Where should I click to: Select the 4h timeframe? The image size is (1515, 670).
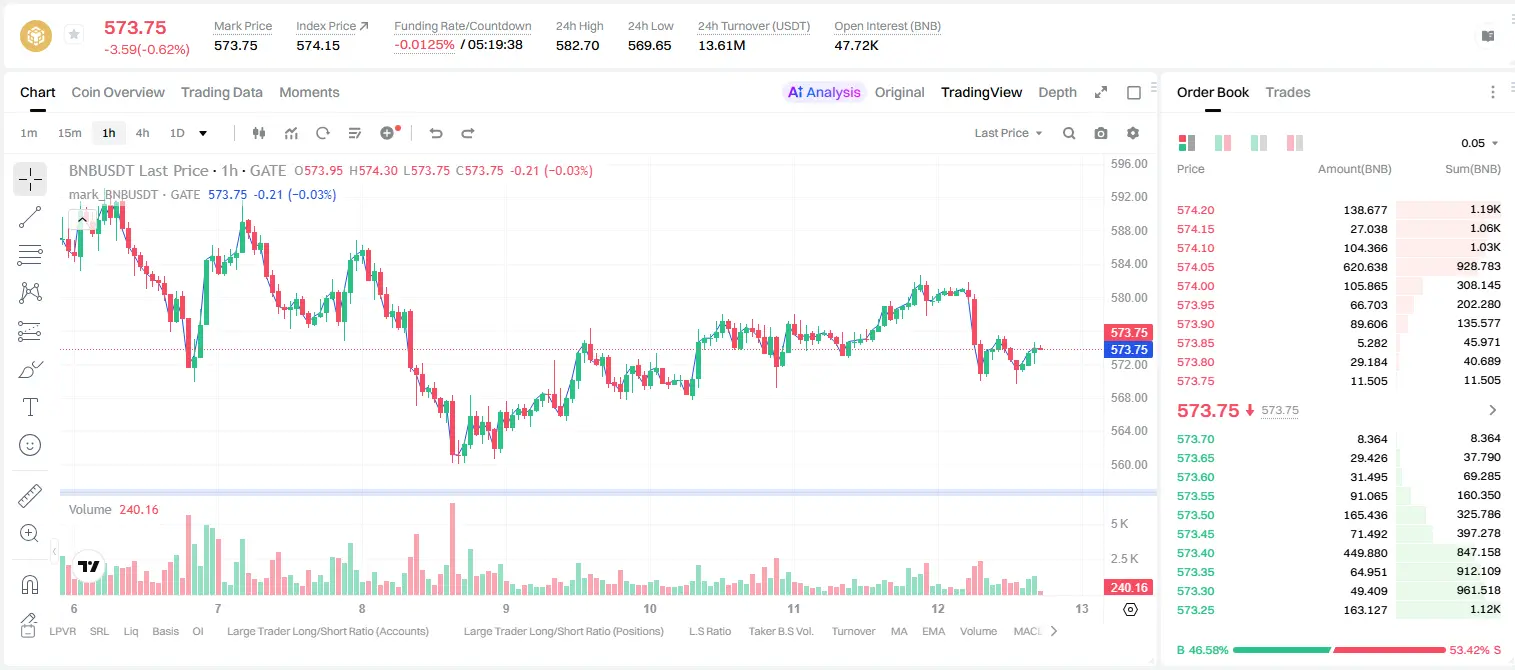[x=143, y=133]
